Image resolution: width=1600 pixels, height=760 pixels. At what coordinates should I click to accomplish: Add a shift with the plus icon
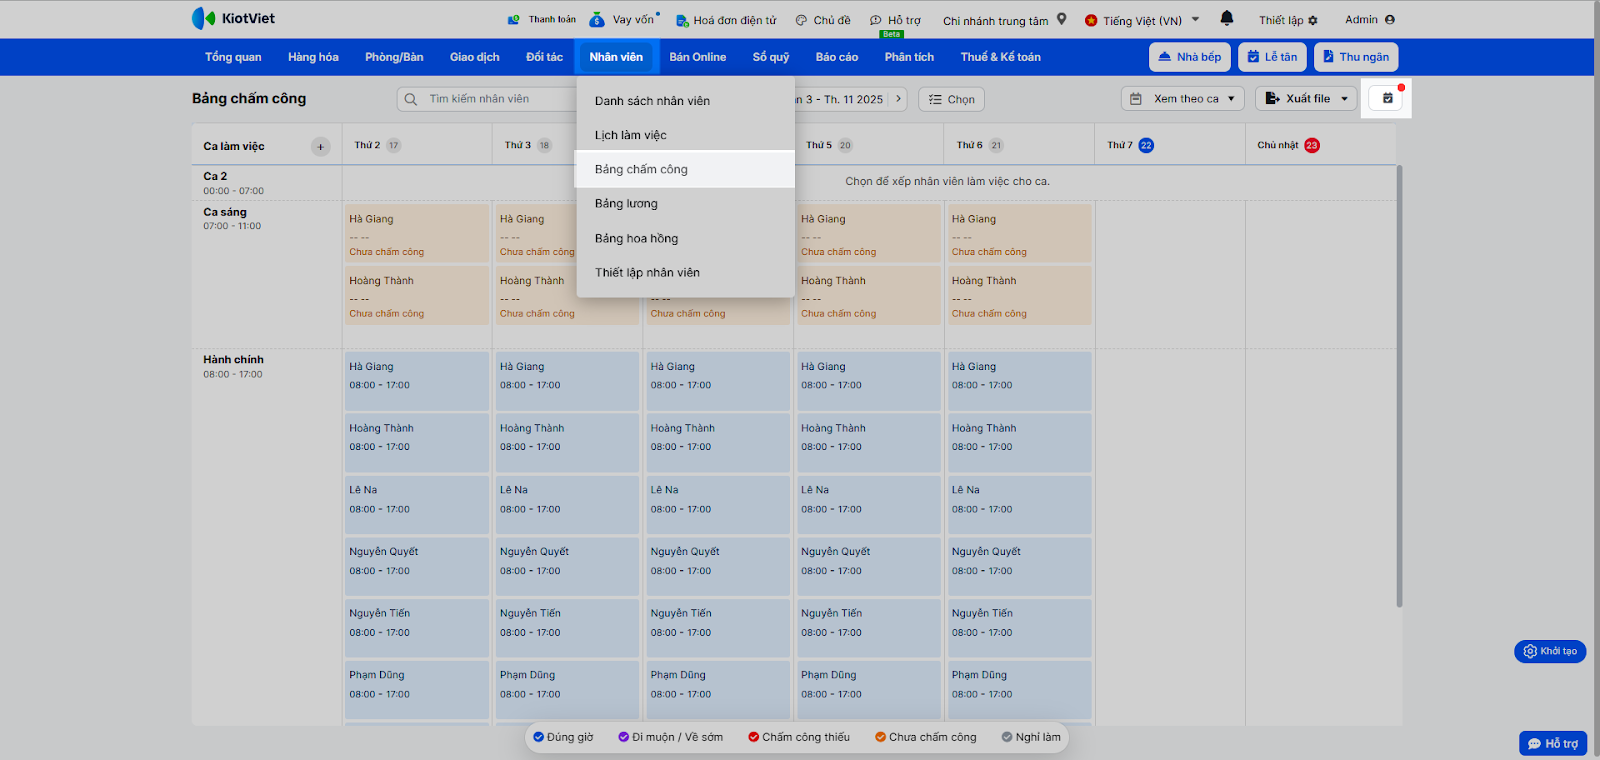(320, 146)
